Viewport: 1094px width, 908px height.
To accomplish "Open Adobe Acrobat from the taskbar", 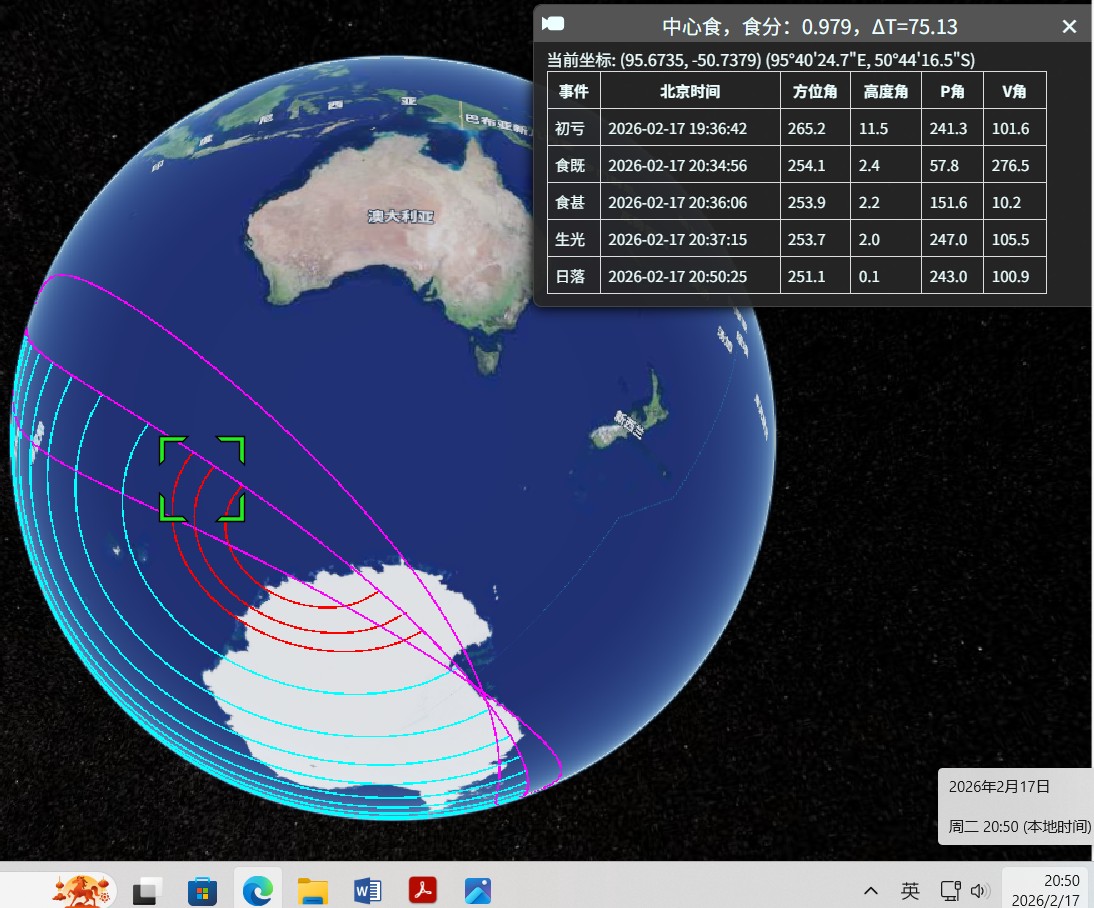I will [423, 889].
